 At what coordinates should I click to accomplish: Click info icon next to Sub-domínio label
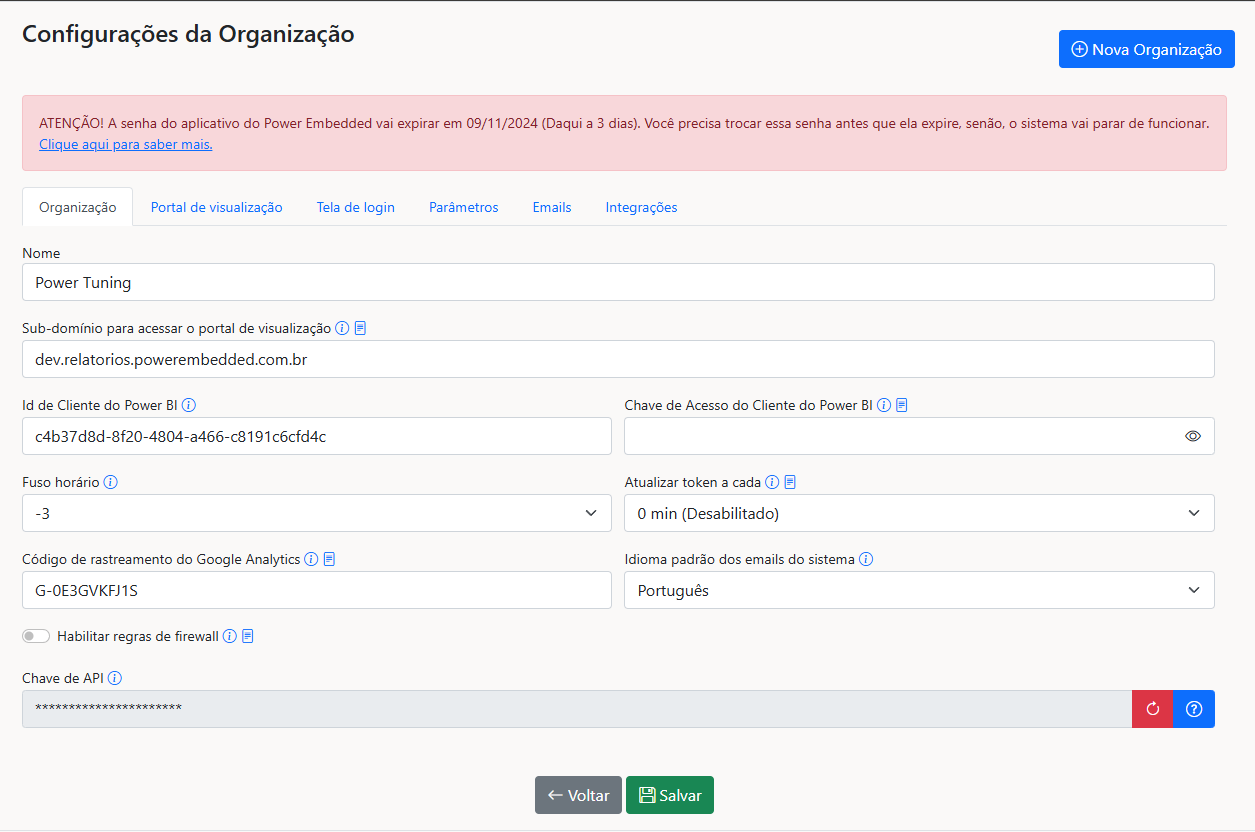[x=342, y=328]
